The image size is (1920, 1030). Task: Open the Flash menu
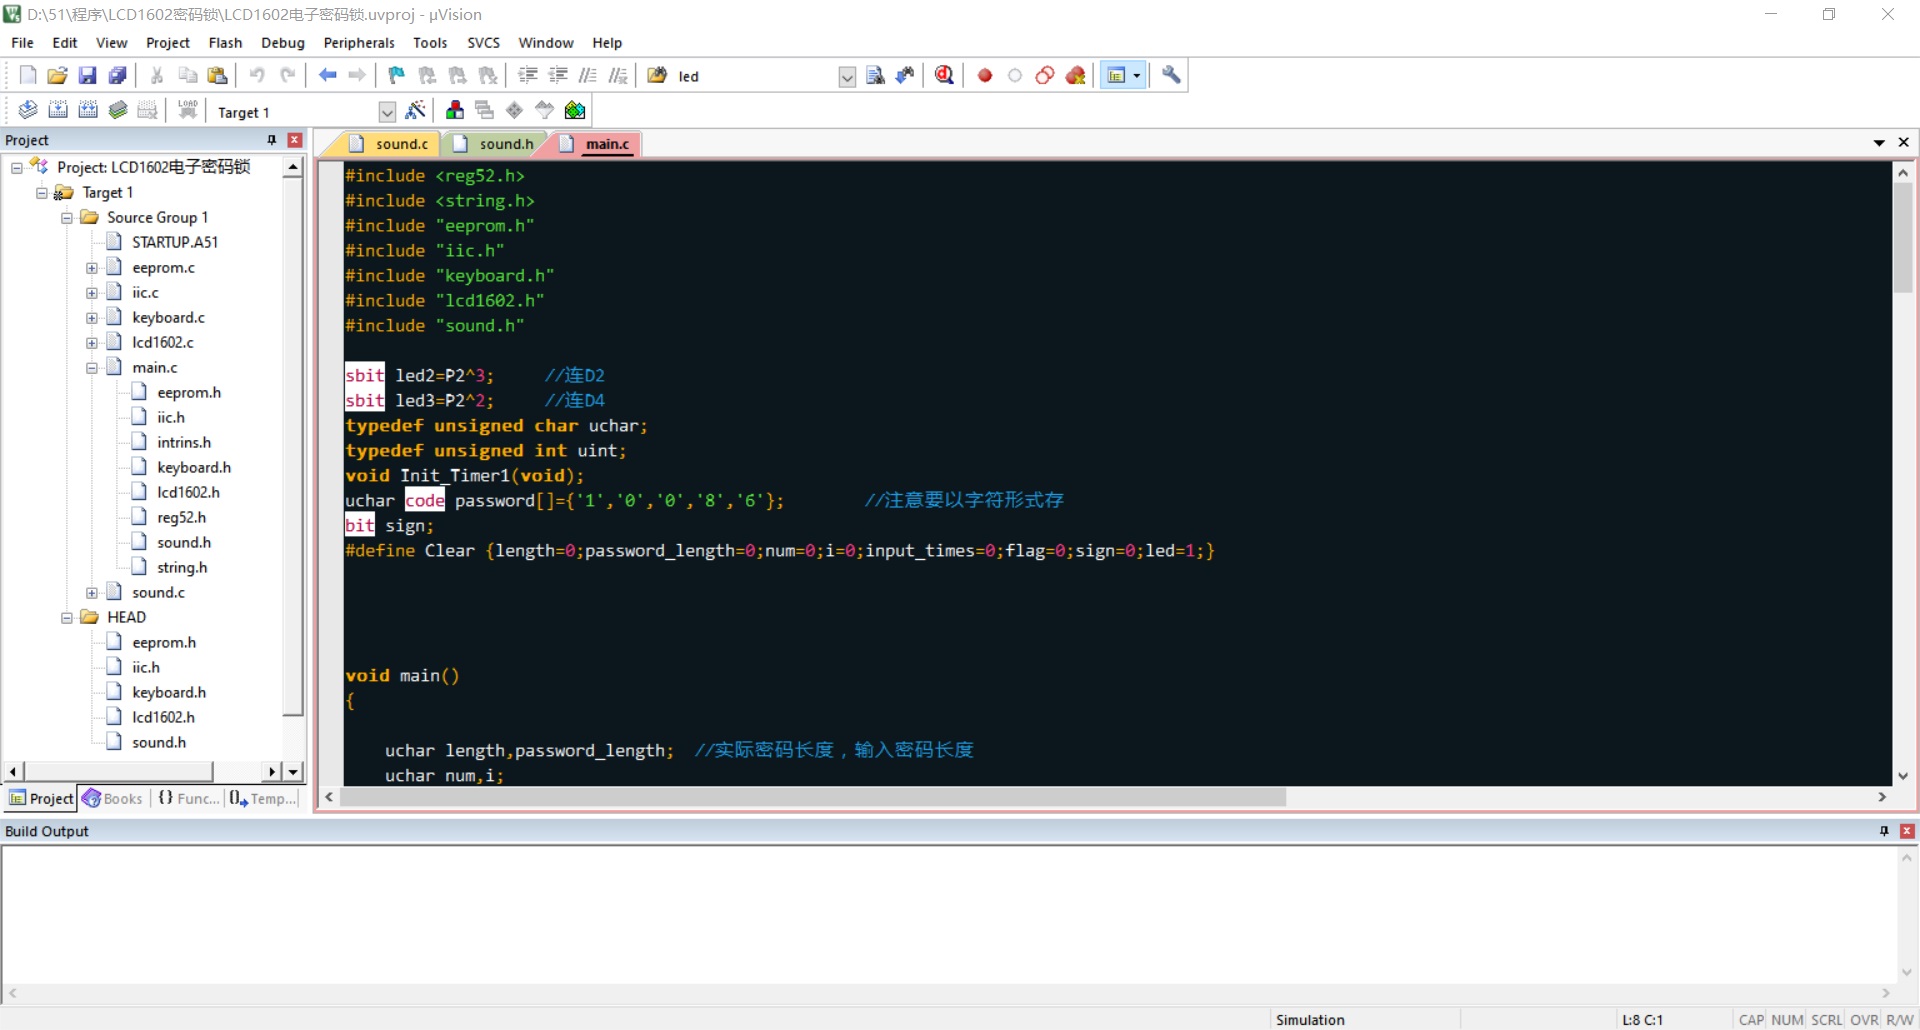tap(225, 42)
